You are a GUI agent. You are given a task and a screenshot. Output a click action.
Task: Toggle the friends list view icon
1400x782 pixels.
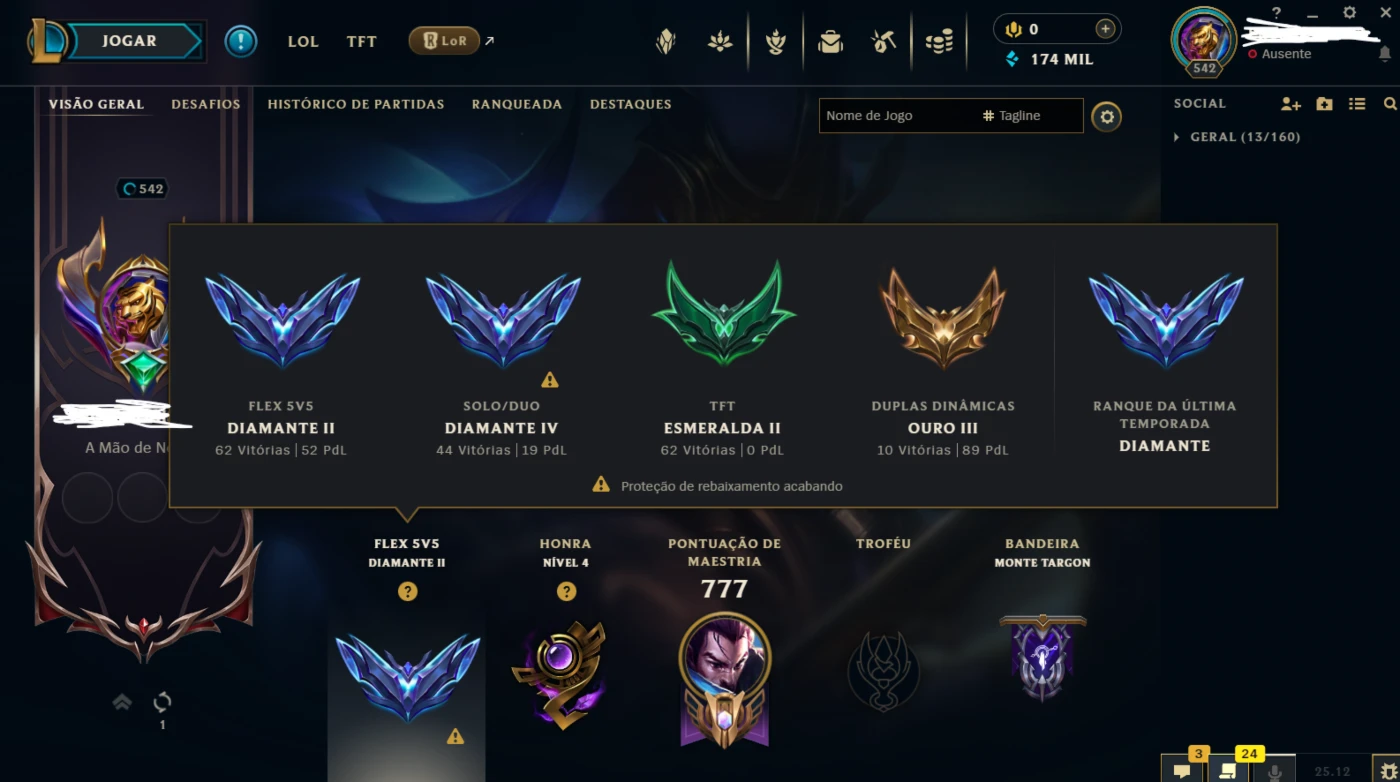pyautogui.click(x=1357, y=104)
